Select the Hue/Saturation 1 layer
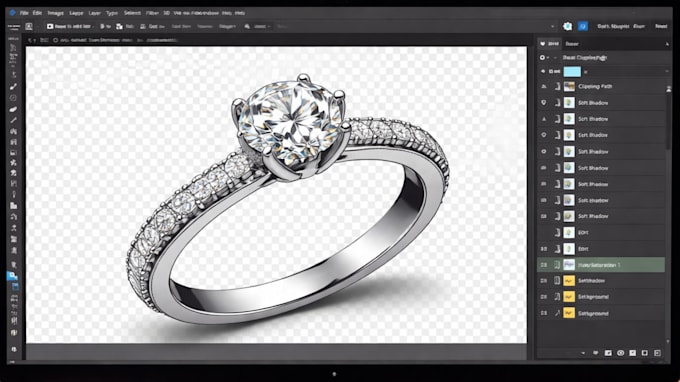 tap(601, 265)
